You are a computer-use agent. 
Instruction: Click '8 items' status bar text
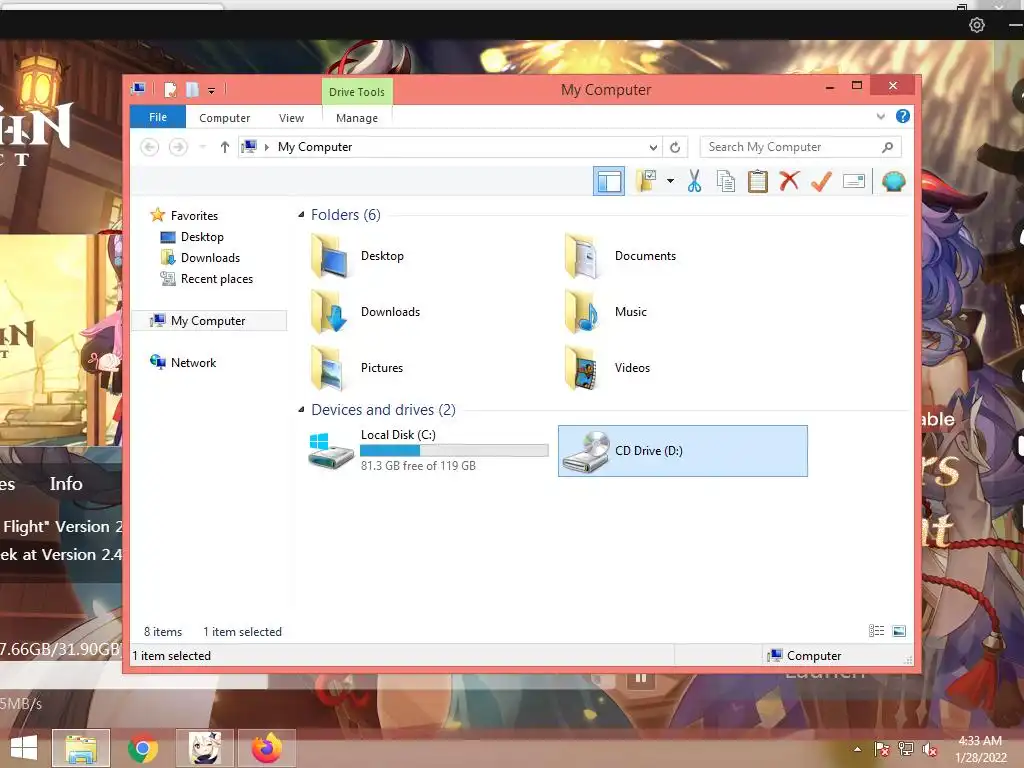[x=163, y=632]
